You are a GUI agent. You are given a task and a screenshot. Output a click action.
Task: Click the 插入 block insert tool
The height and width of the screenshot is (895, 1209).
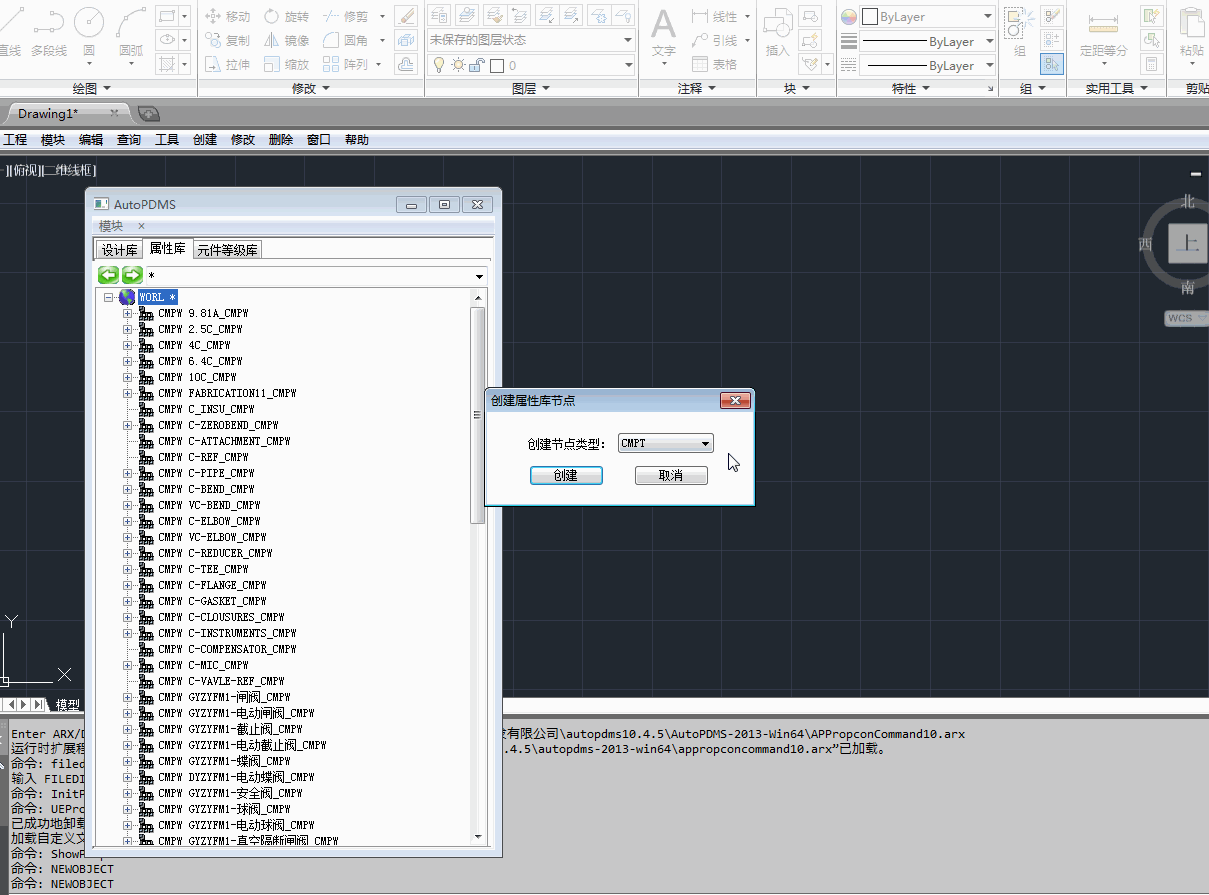pos(777,32)
